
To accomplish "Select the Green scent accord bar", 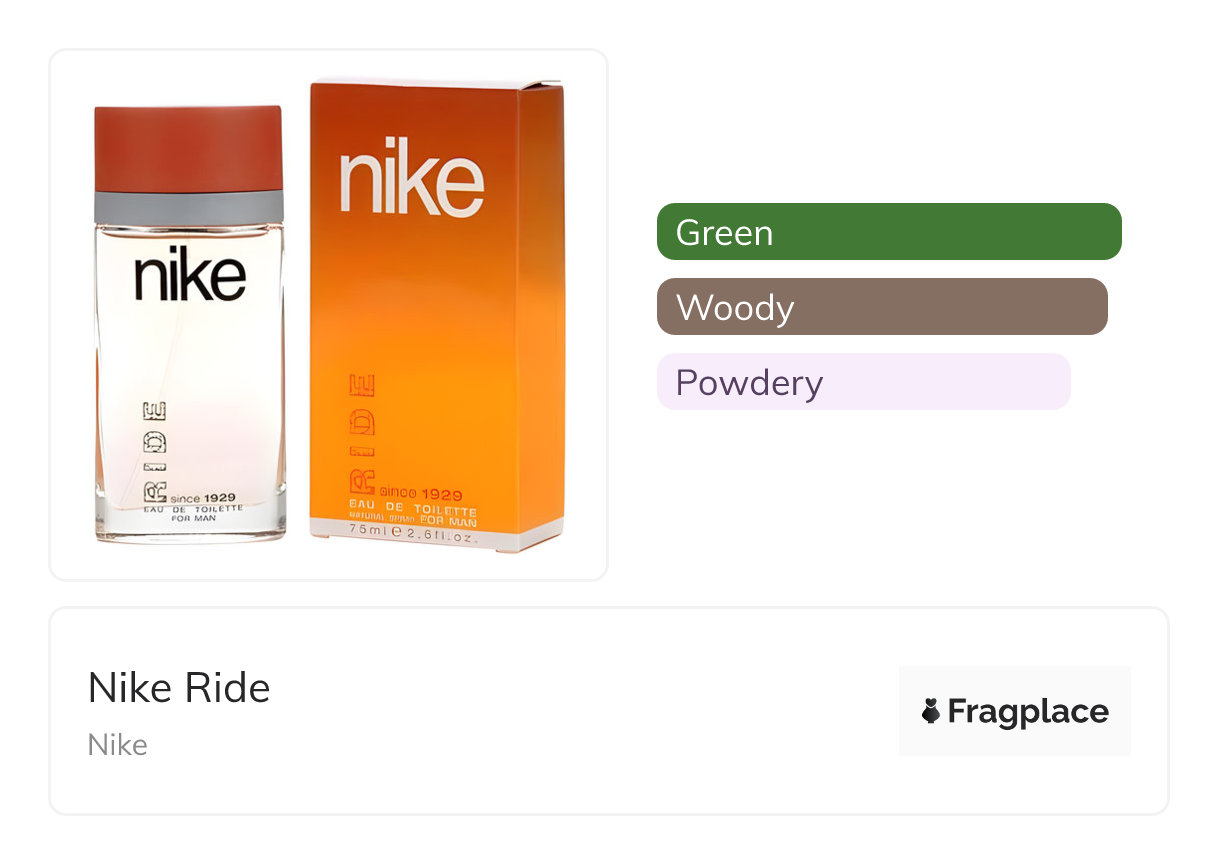I will pos(888,232).
